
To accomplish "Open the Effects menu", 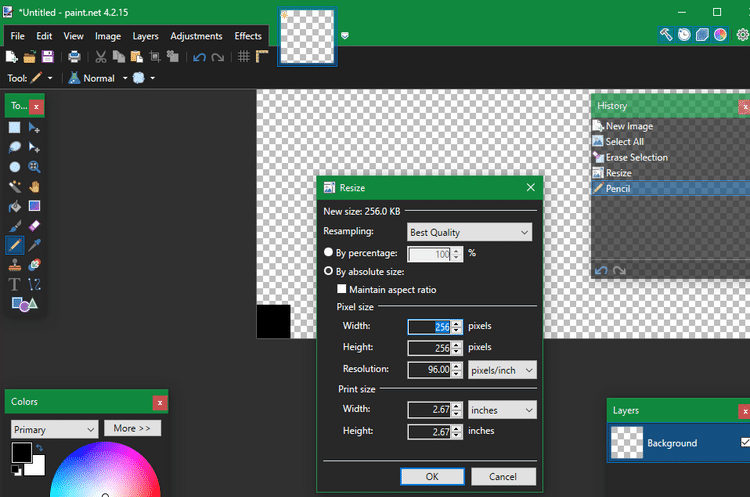I will (x=248, y=36).
